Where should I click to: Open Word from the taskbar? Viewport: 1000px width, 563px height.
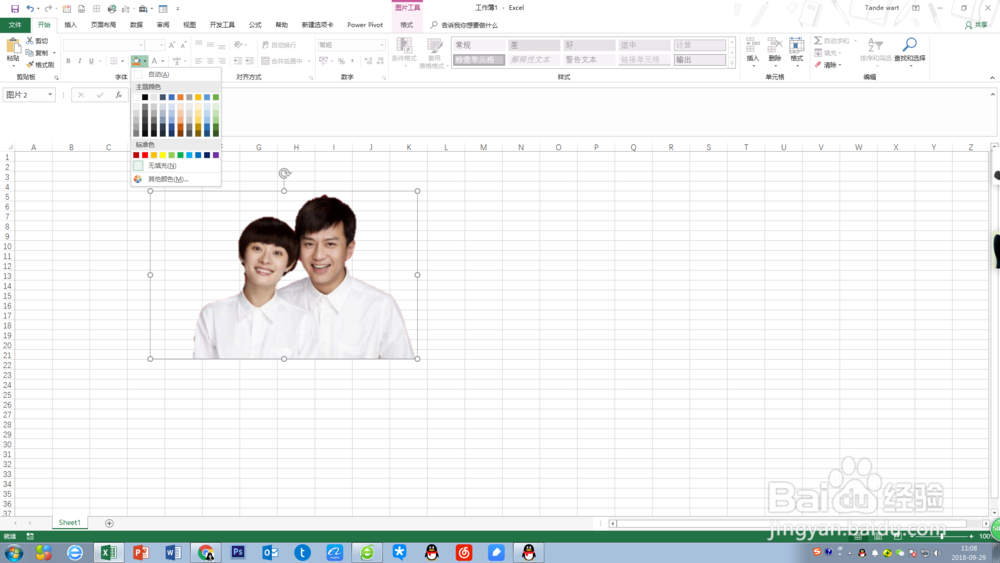tap(173, 552)
